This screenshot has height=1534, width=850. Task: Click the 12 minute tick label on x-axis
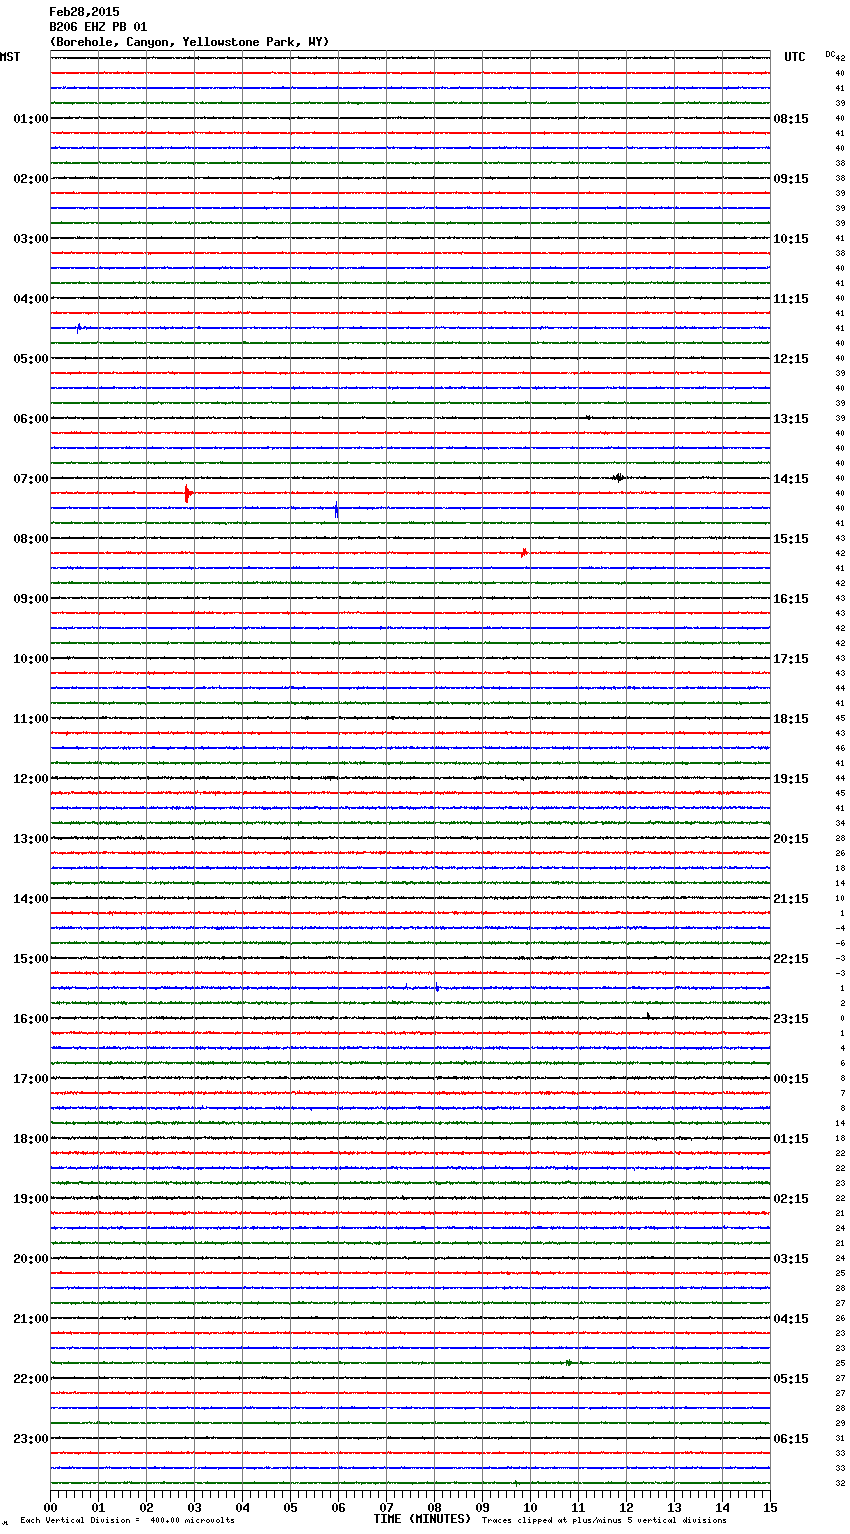(626, 1508)
